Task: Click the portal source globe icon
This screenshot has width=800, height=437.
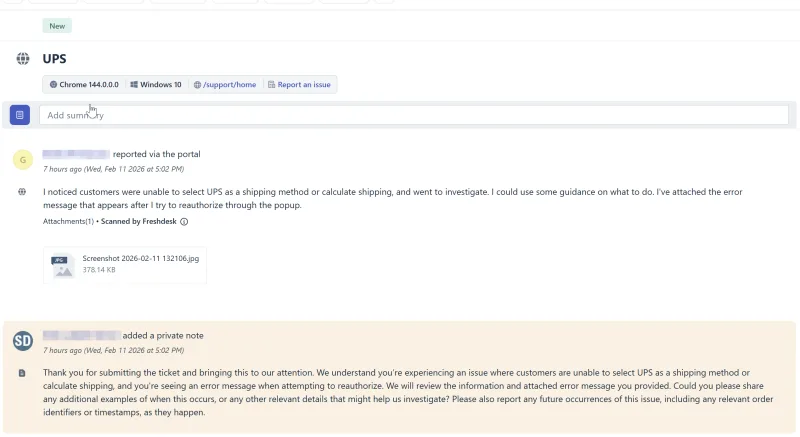Action: [x=22, y=192]
